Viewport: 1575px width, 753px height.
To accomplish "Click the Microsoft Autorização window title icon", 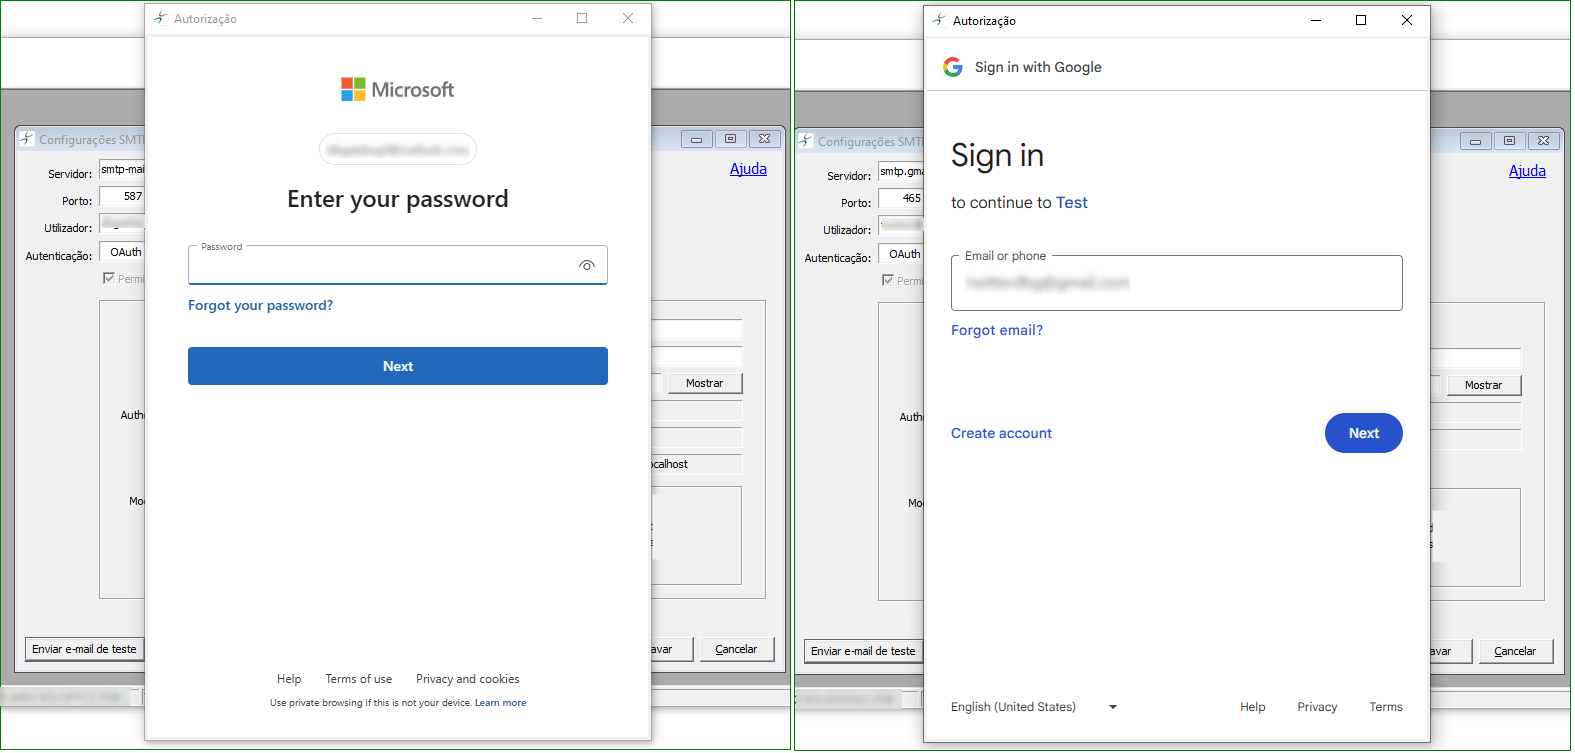I will 160,18.
